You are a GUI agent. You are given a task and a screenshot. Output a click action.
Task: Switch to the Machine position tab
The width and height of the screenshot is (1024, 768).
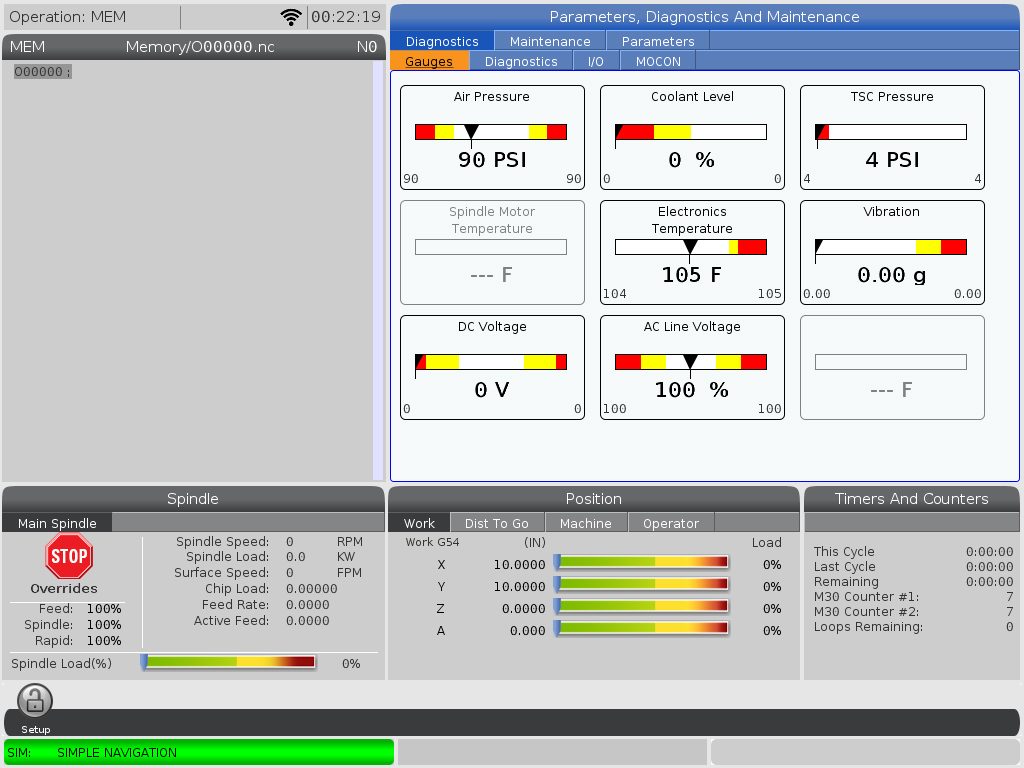pos(585,523)
